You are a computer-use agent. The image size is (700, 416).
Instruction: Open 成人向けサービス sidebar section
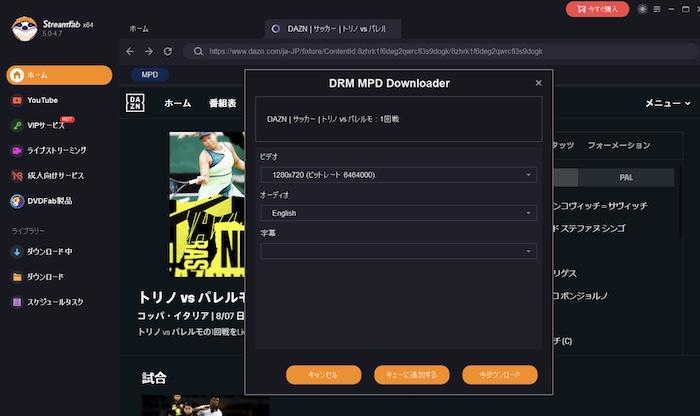click(x=47, y=175)
